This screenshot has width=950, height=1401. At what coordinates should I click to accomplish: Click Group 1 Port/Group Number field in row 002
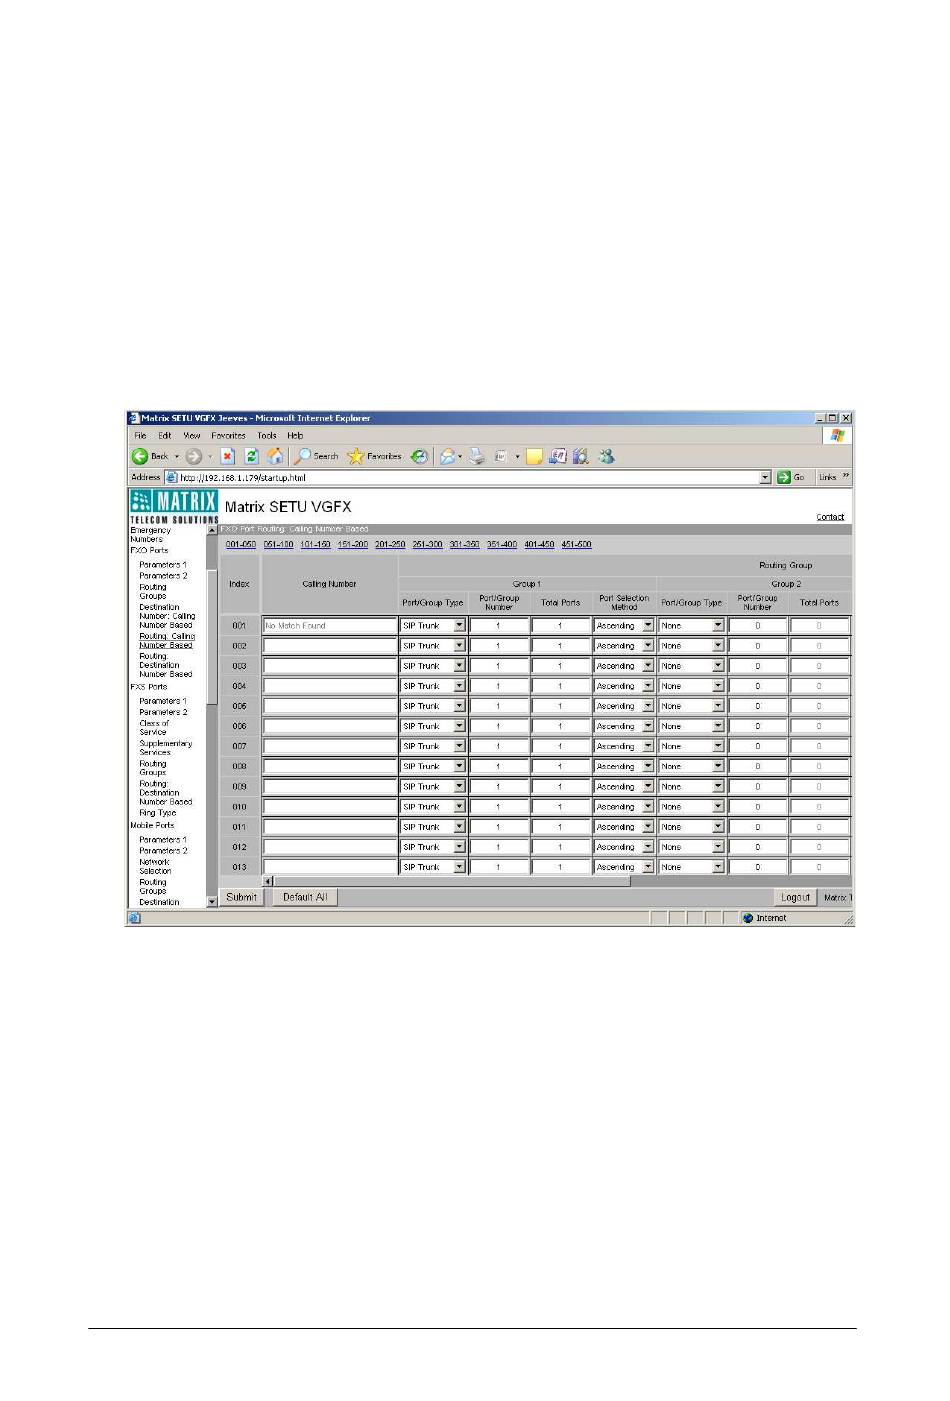pos(499,646)
